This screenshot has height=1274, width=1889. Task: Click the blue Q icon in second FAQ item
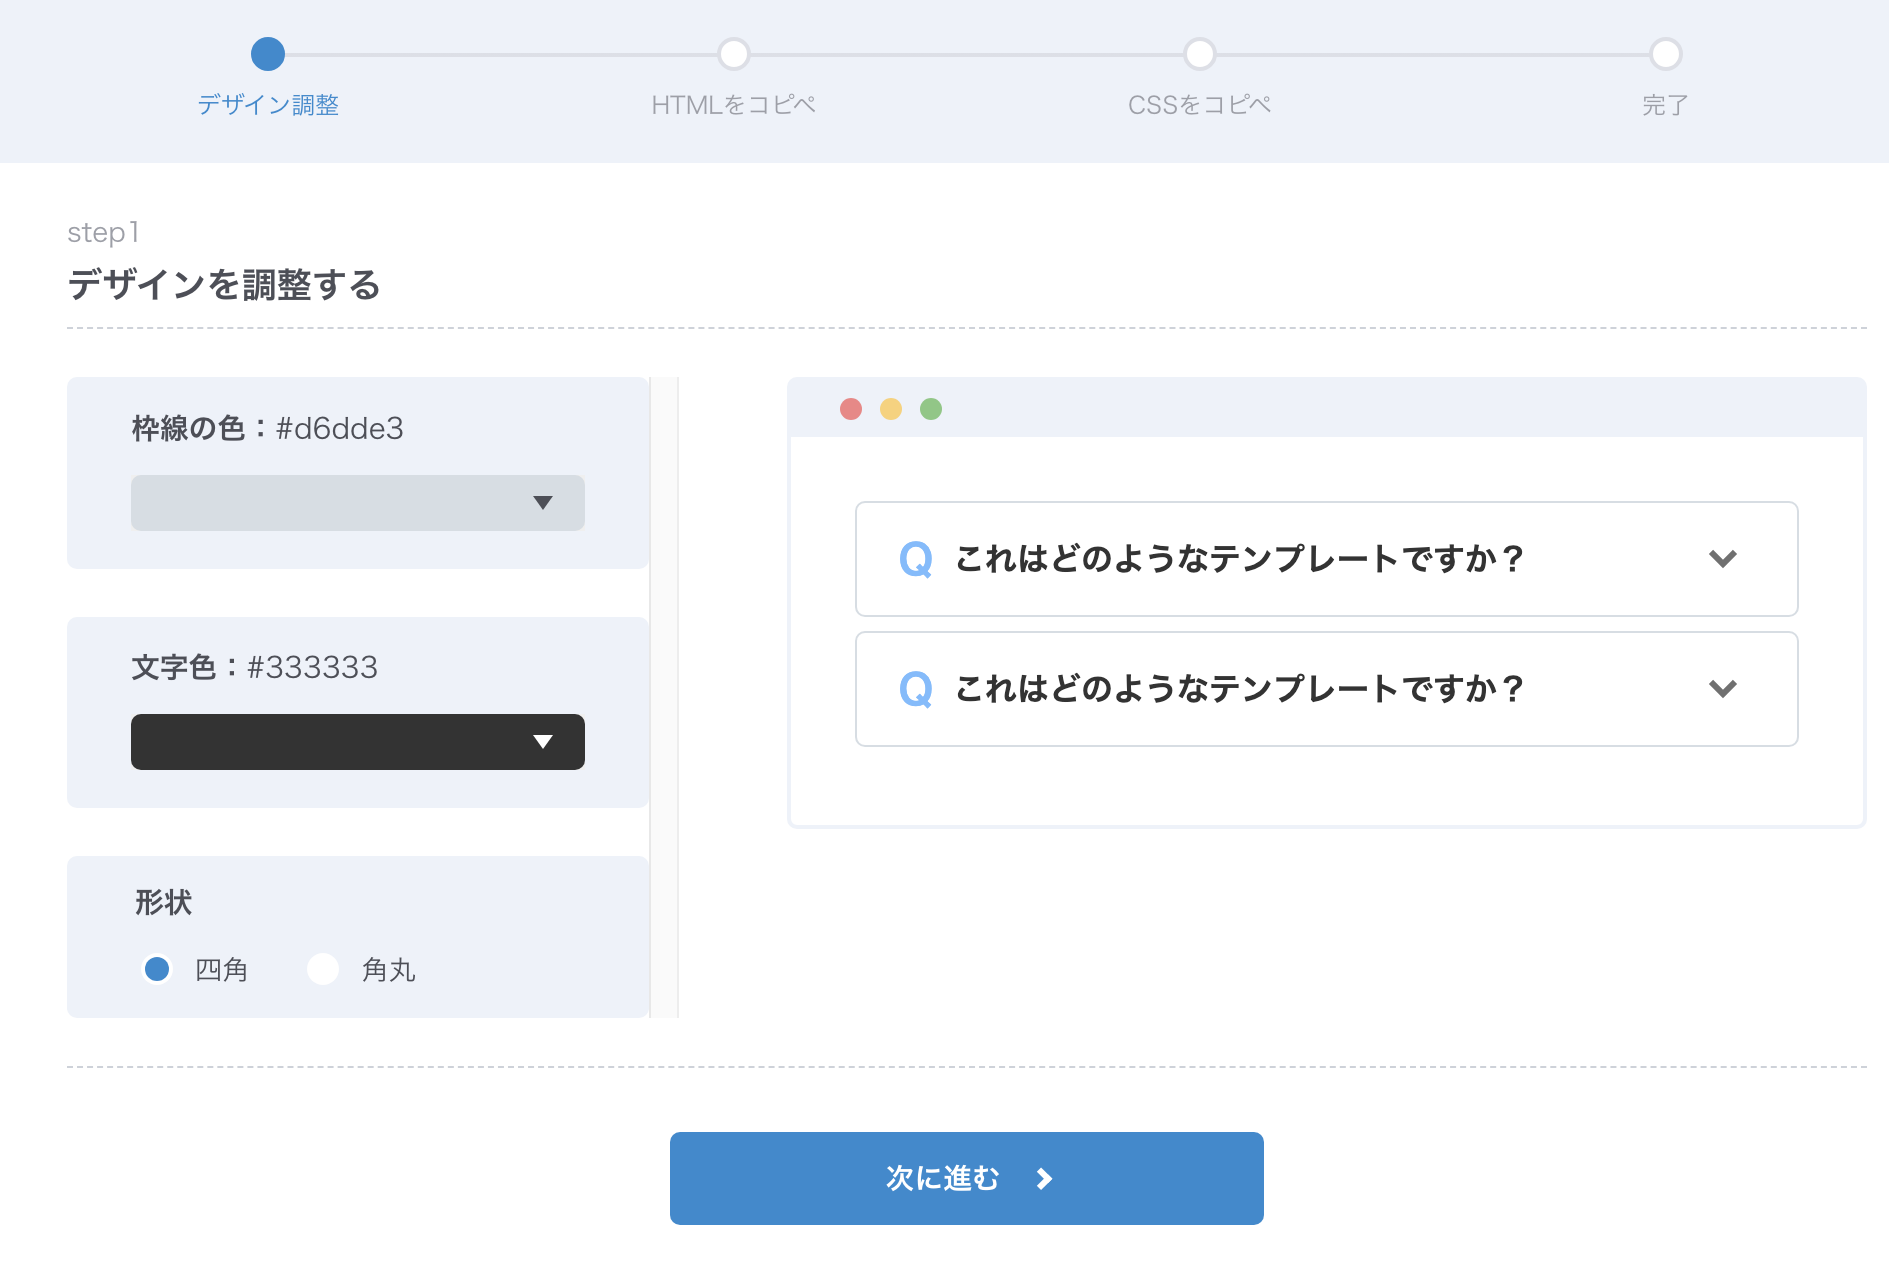point(915,689)
